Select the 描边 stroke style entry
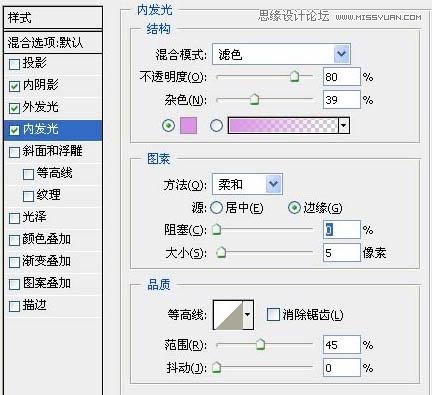The image size is (432, 395). pyautogui.click(x=53, y=305)
